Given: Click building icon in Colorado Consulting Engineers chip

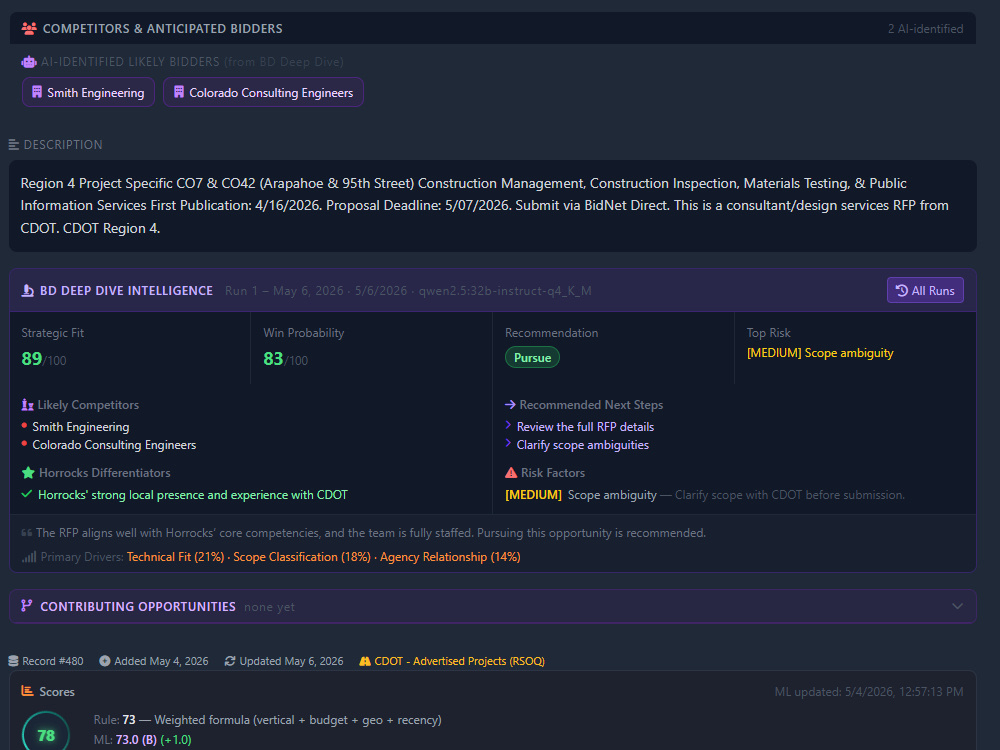Looking at the screenshot, I should click(x=179, y=92).
